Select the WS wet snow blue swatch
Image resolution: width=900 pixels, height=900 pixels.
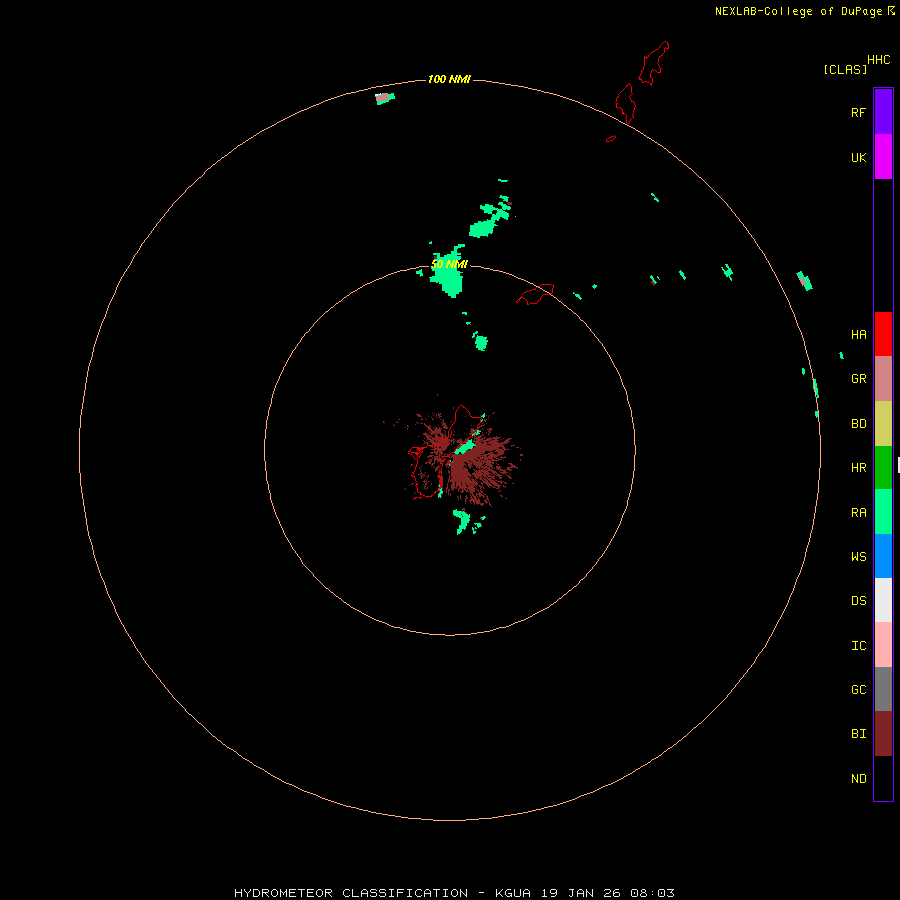click(x=883, y=556)
